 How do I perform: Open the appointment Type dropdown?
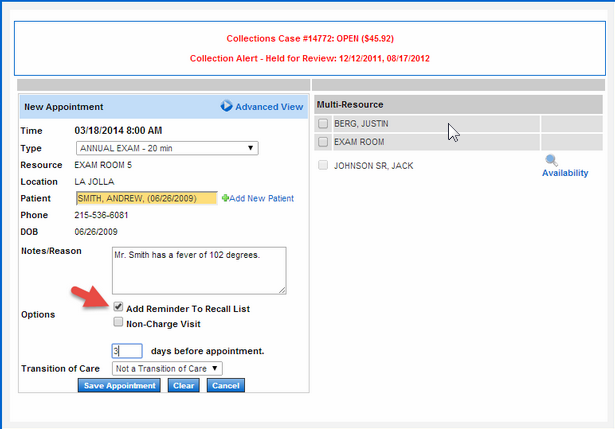(x=167, y=148)
